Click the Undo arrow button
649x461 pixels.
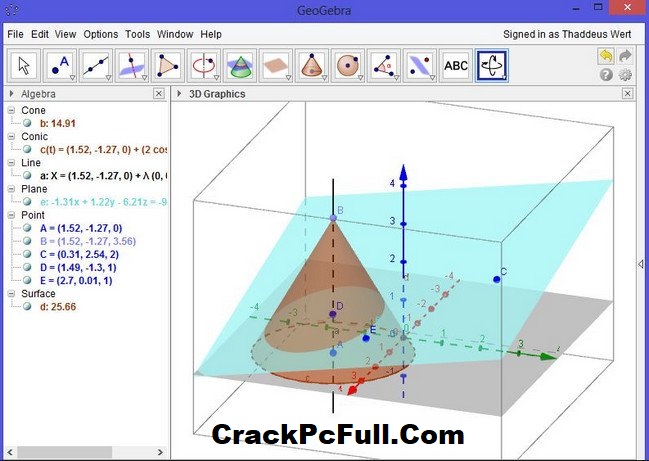pyautogui.click(x=606, y=56)
